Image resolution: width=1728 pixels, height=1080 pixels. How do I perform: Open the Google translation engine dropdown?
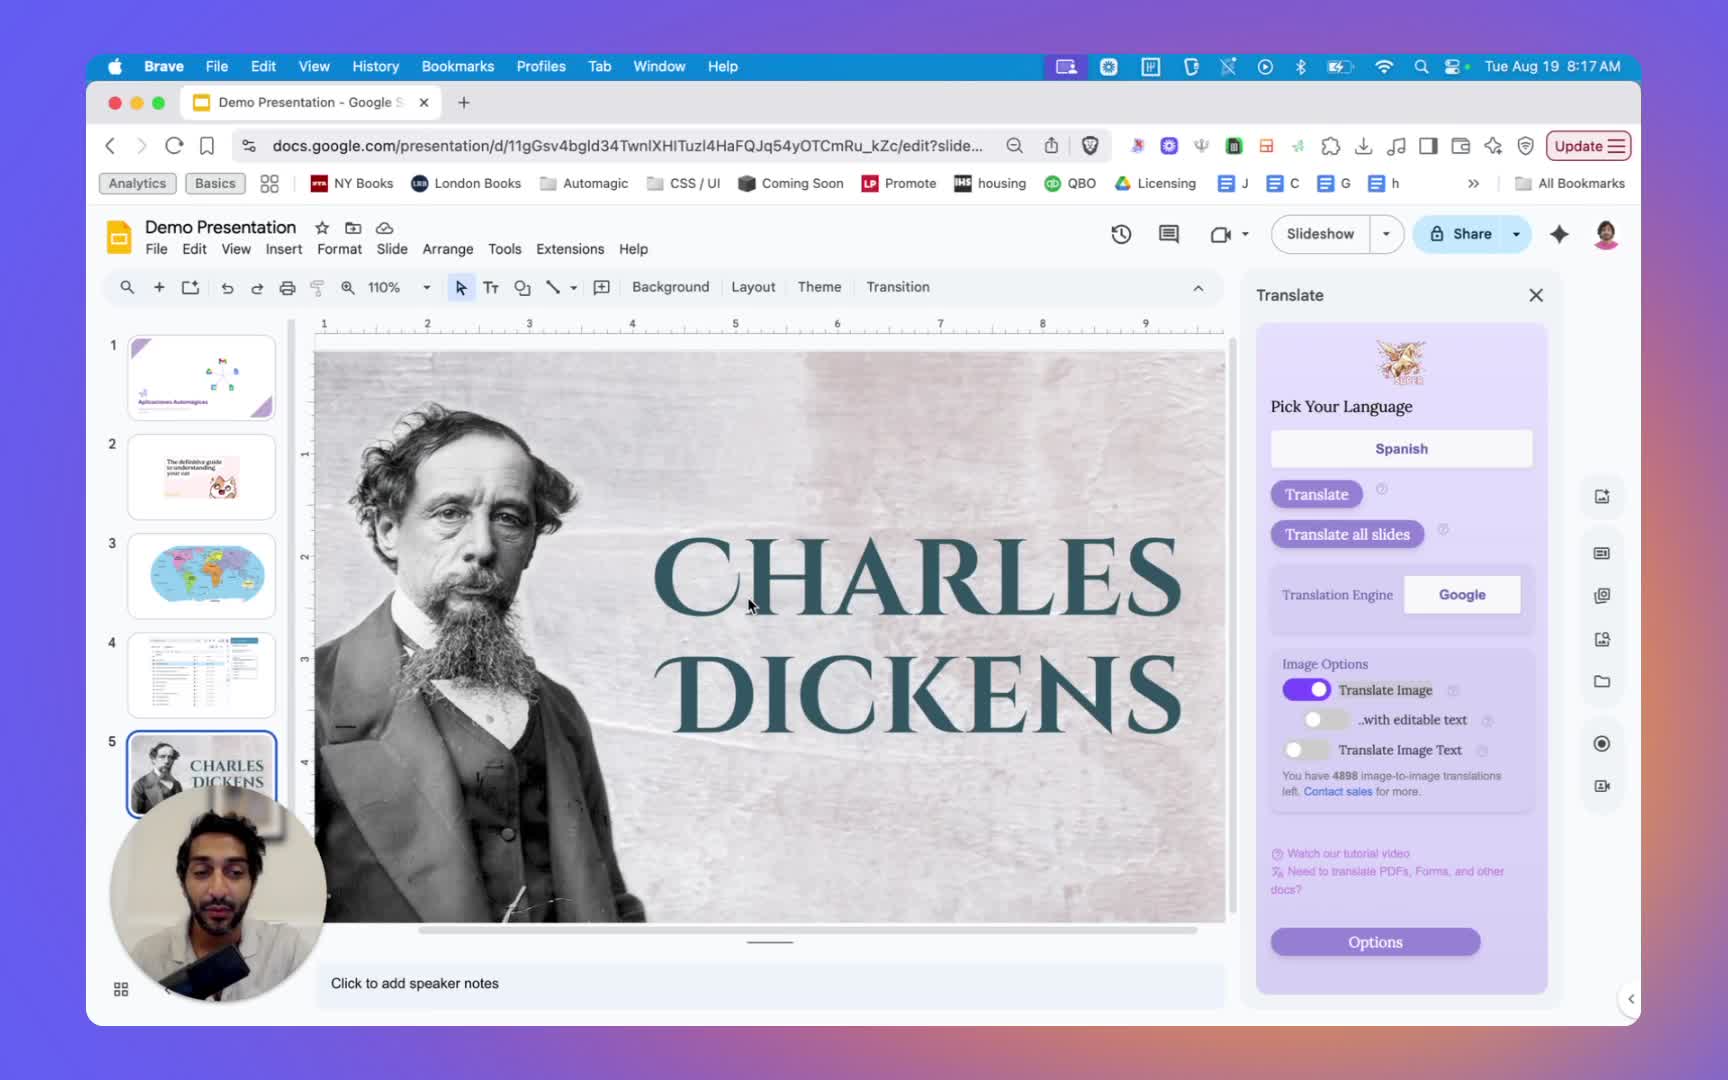[1461, 595]
